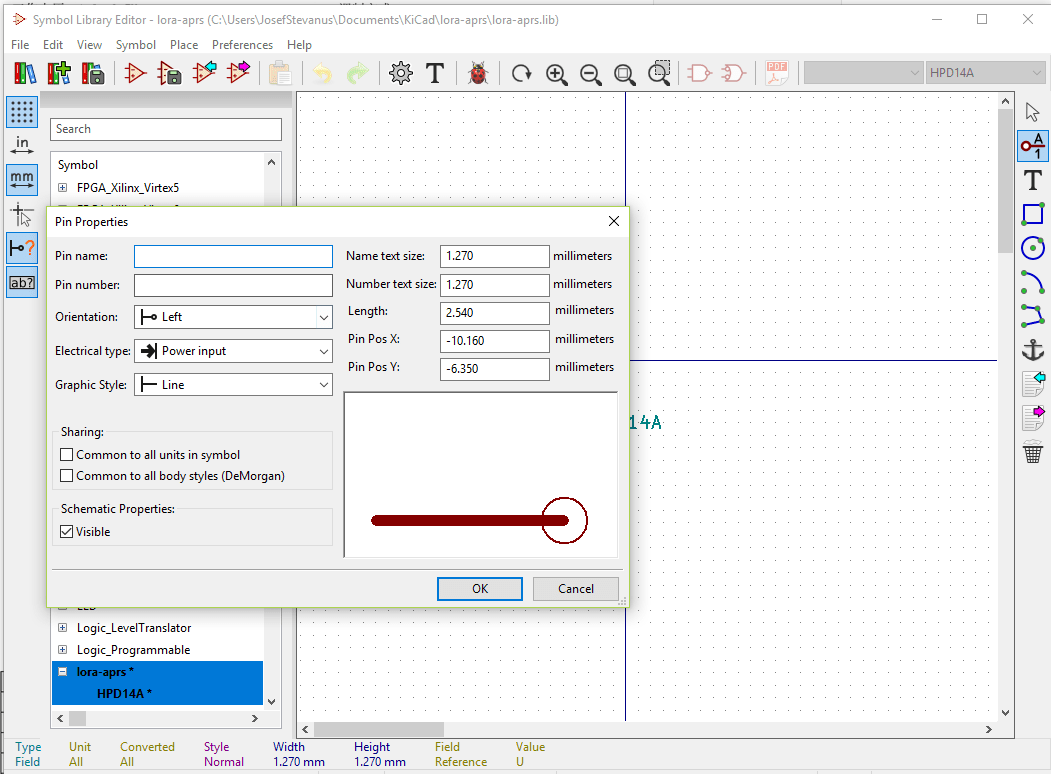Open the Preferences menu
1051x774 pixels.
(242, 44)
